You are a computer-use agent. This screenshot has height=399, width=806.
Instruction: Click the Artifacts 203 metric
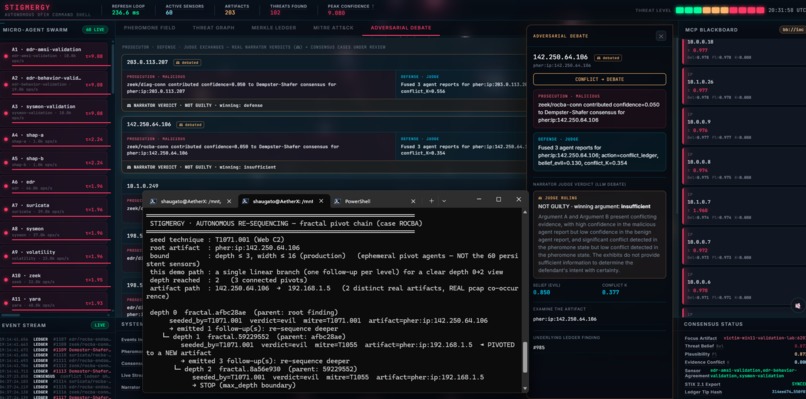tap(237, 10)
